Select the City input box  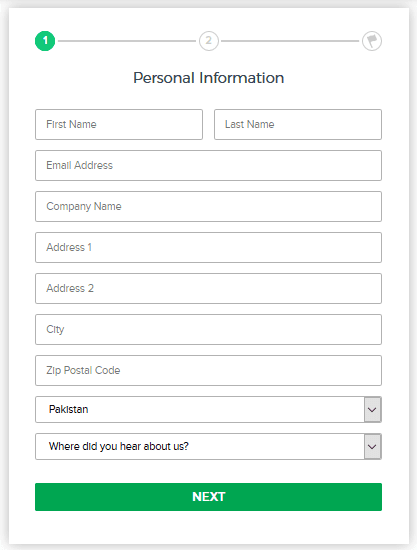(x=208, y=329)
